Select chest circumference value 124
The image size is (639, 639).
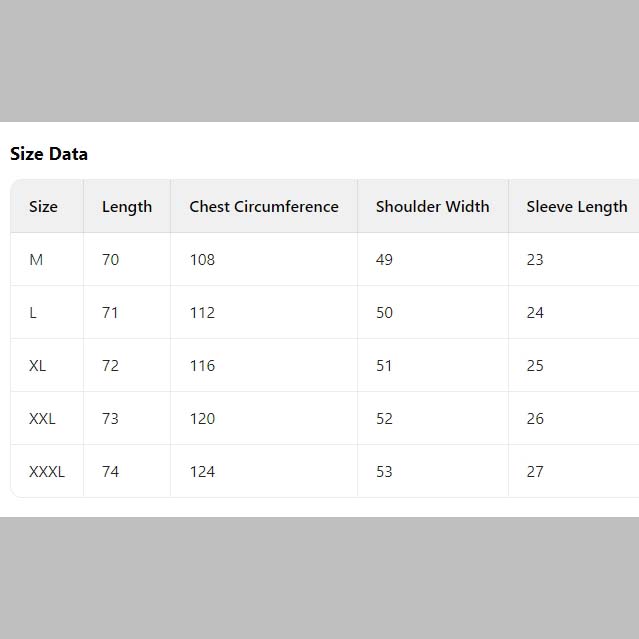[x=202, y=472]
